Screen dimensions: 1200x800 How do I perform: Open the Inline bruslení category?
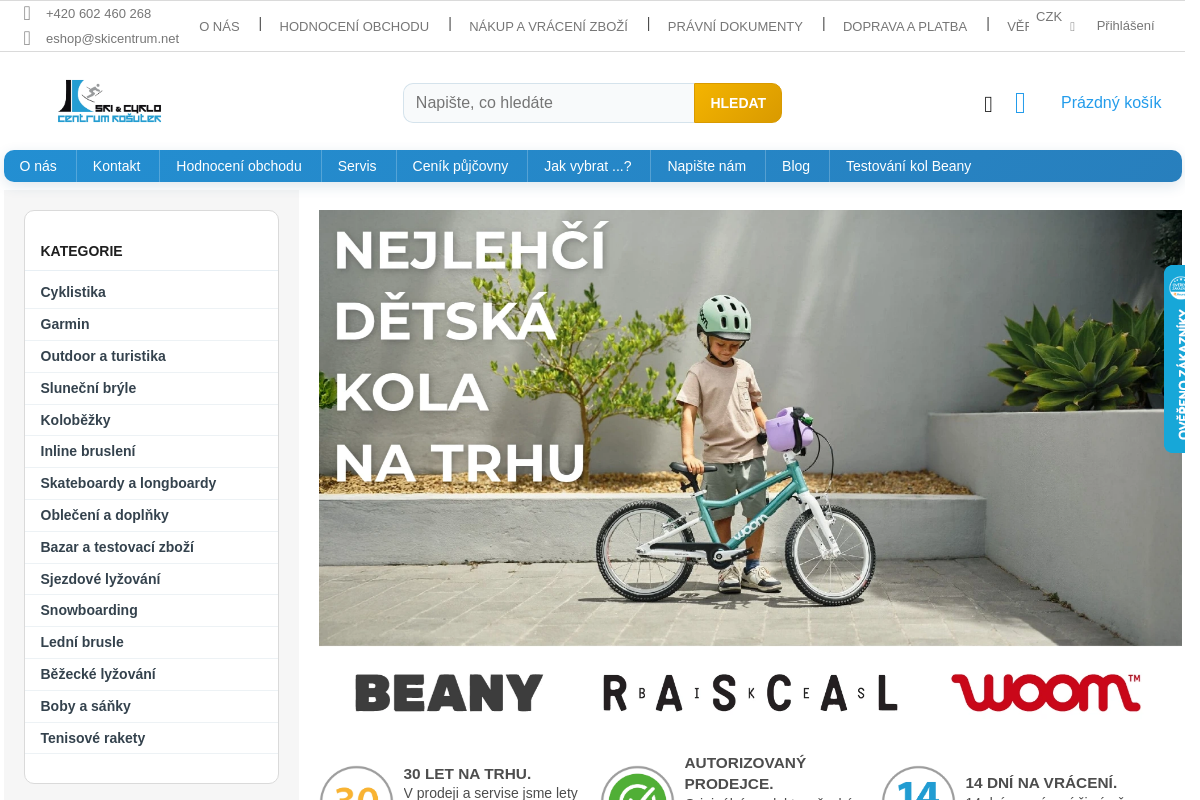(x=151, y=451)
